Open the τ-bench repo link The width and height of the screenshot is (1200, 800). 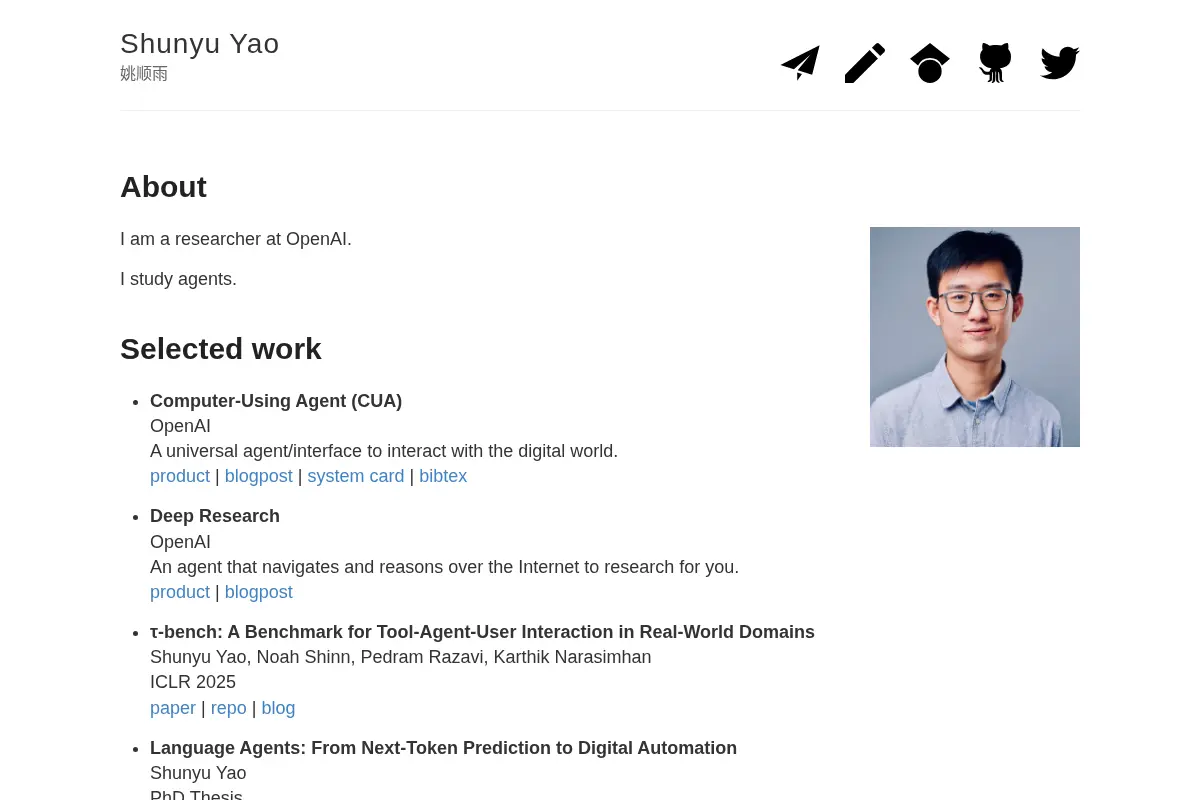[x=229, y=708]
